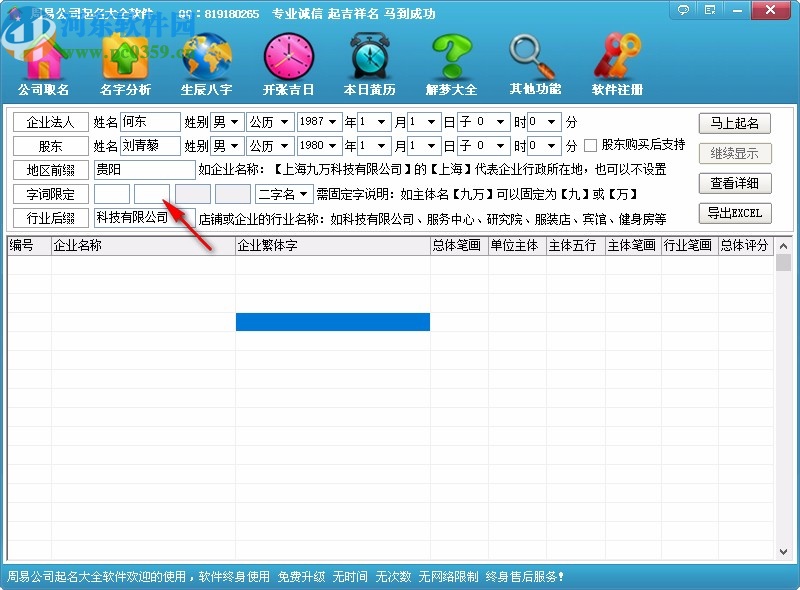Select the 名字分析 name analysis icon

[x=122, y=60]
